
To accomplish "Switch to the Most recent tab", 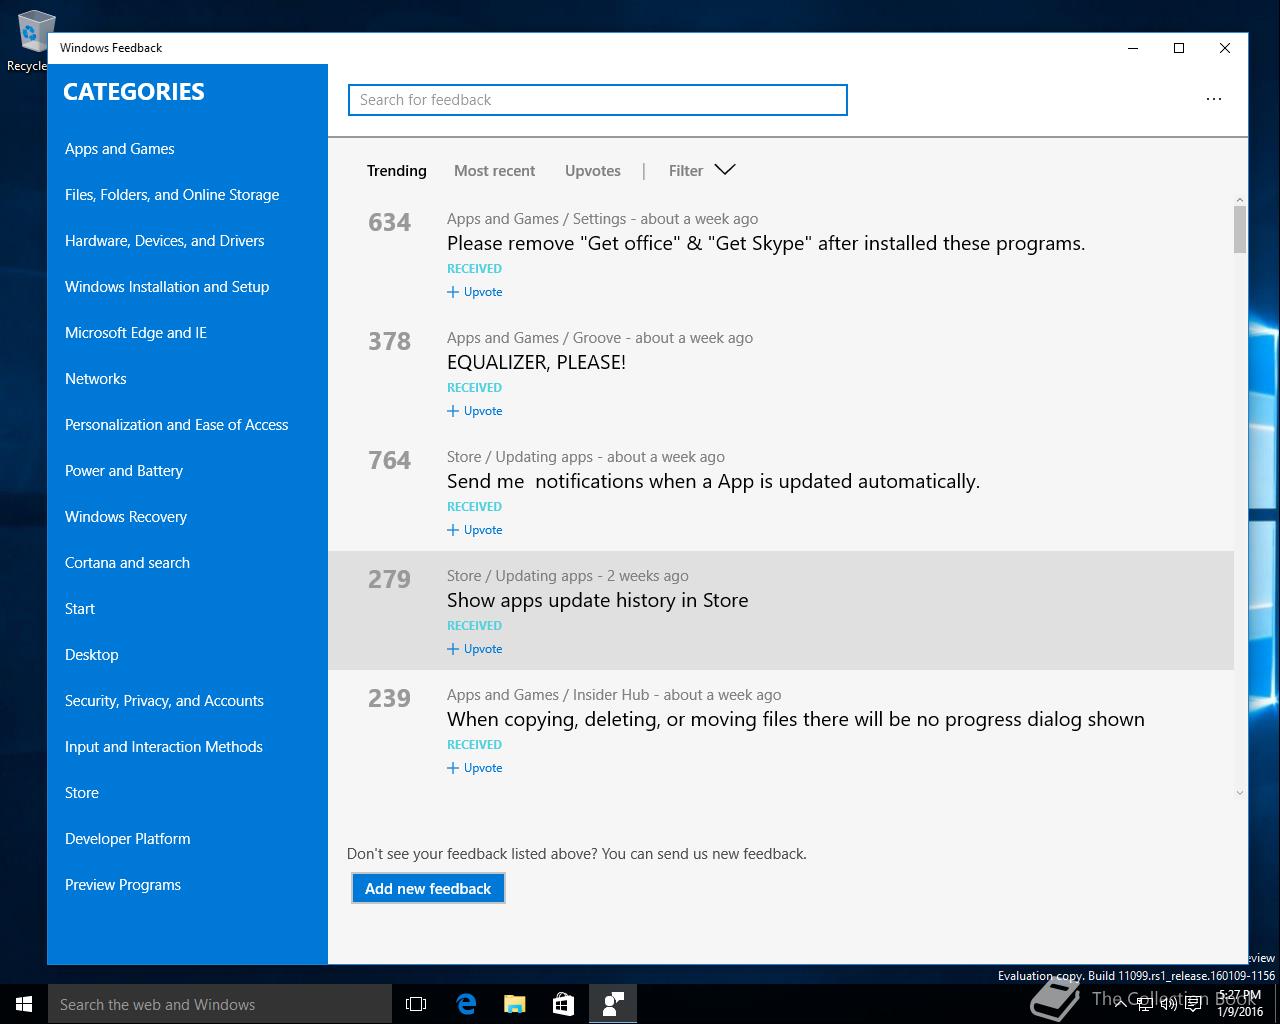I will point(494,171).
